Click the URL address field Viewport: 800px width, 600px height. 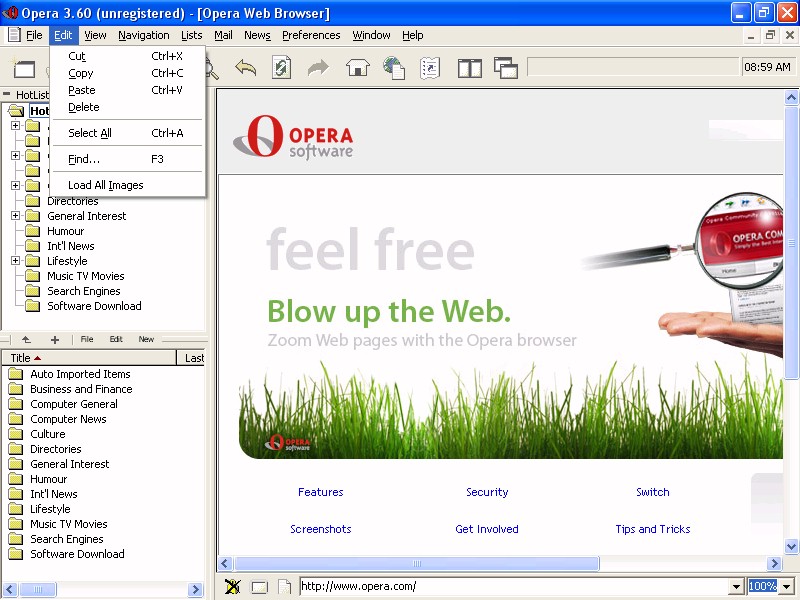click(514, 587)
